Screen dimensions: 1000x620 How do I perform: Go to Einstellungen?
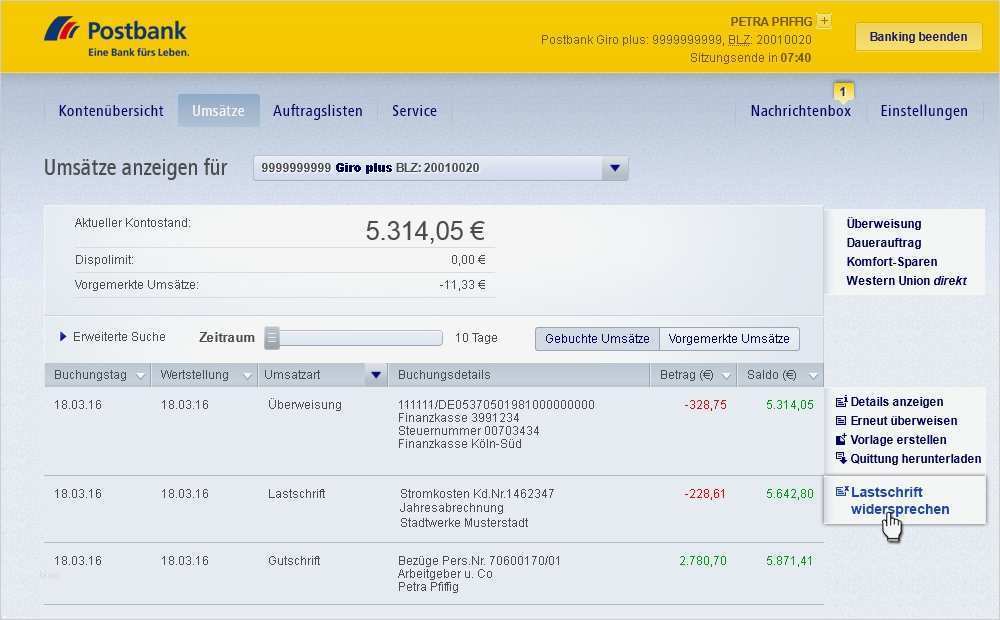(923, 111)
